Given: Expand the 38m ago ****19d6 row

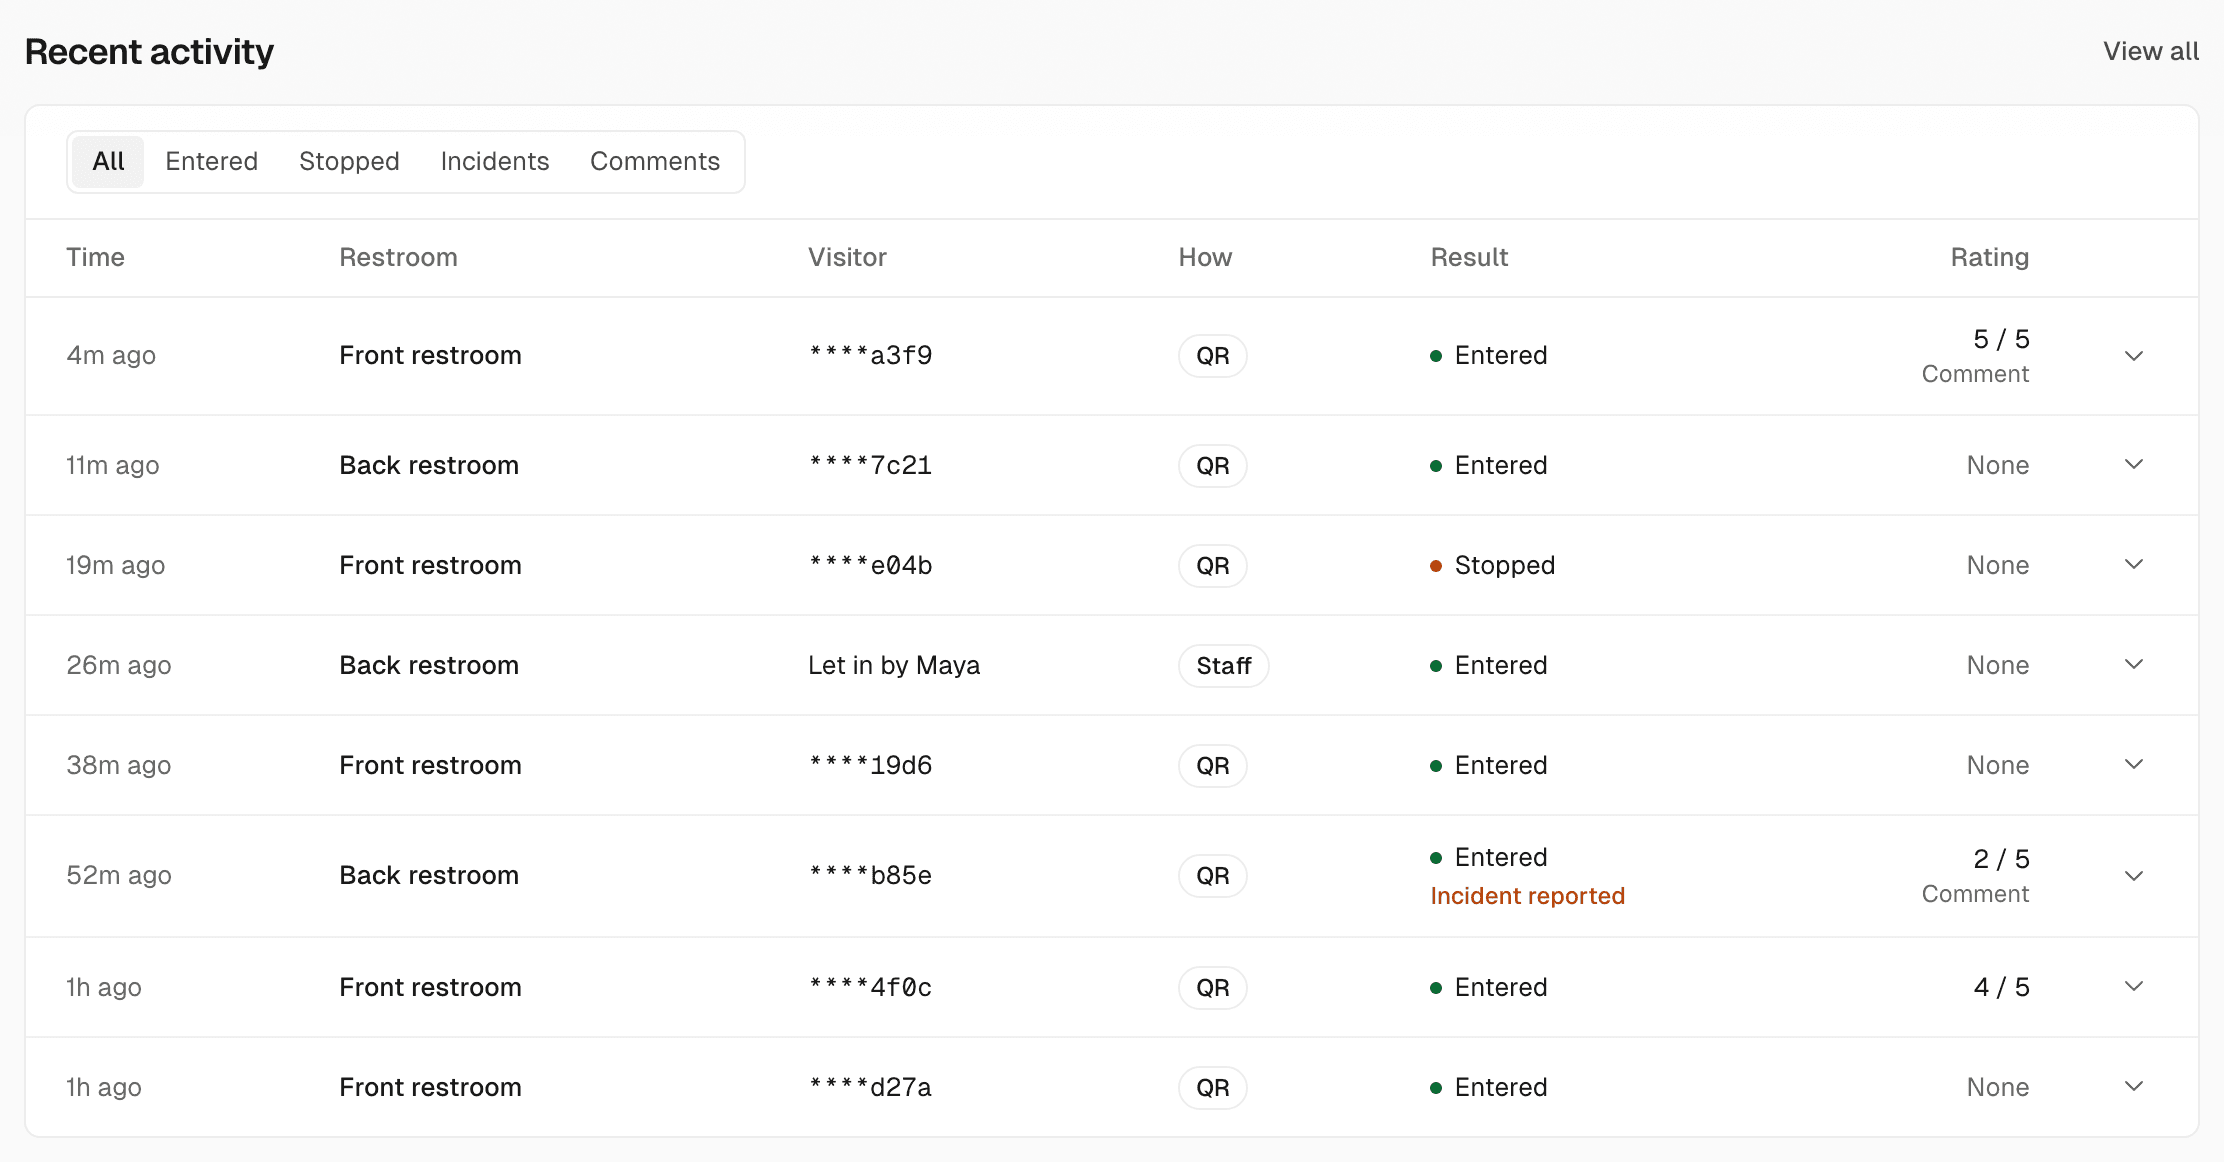Looking at the screenshot, I should (2133, 764).
